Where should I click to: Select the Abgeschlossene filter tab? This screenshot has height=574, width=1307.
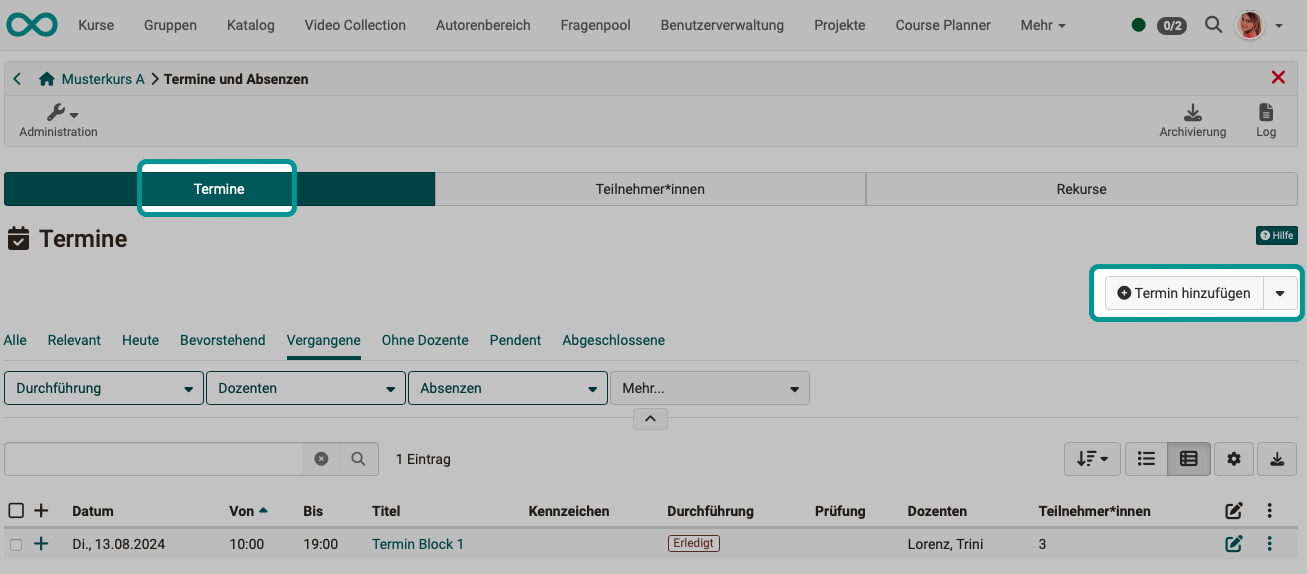click(613, 340)
